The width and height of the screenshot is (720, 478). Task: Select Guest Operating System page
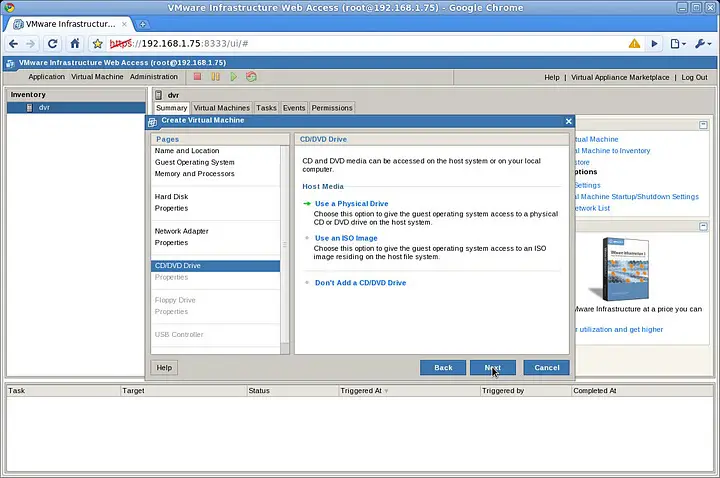194,162
